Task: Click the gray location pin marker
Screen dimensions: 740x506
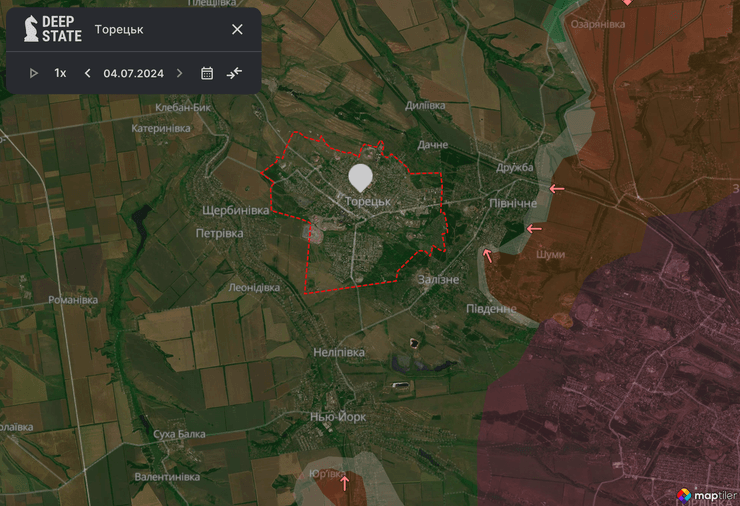Action: (361, 177)
